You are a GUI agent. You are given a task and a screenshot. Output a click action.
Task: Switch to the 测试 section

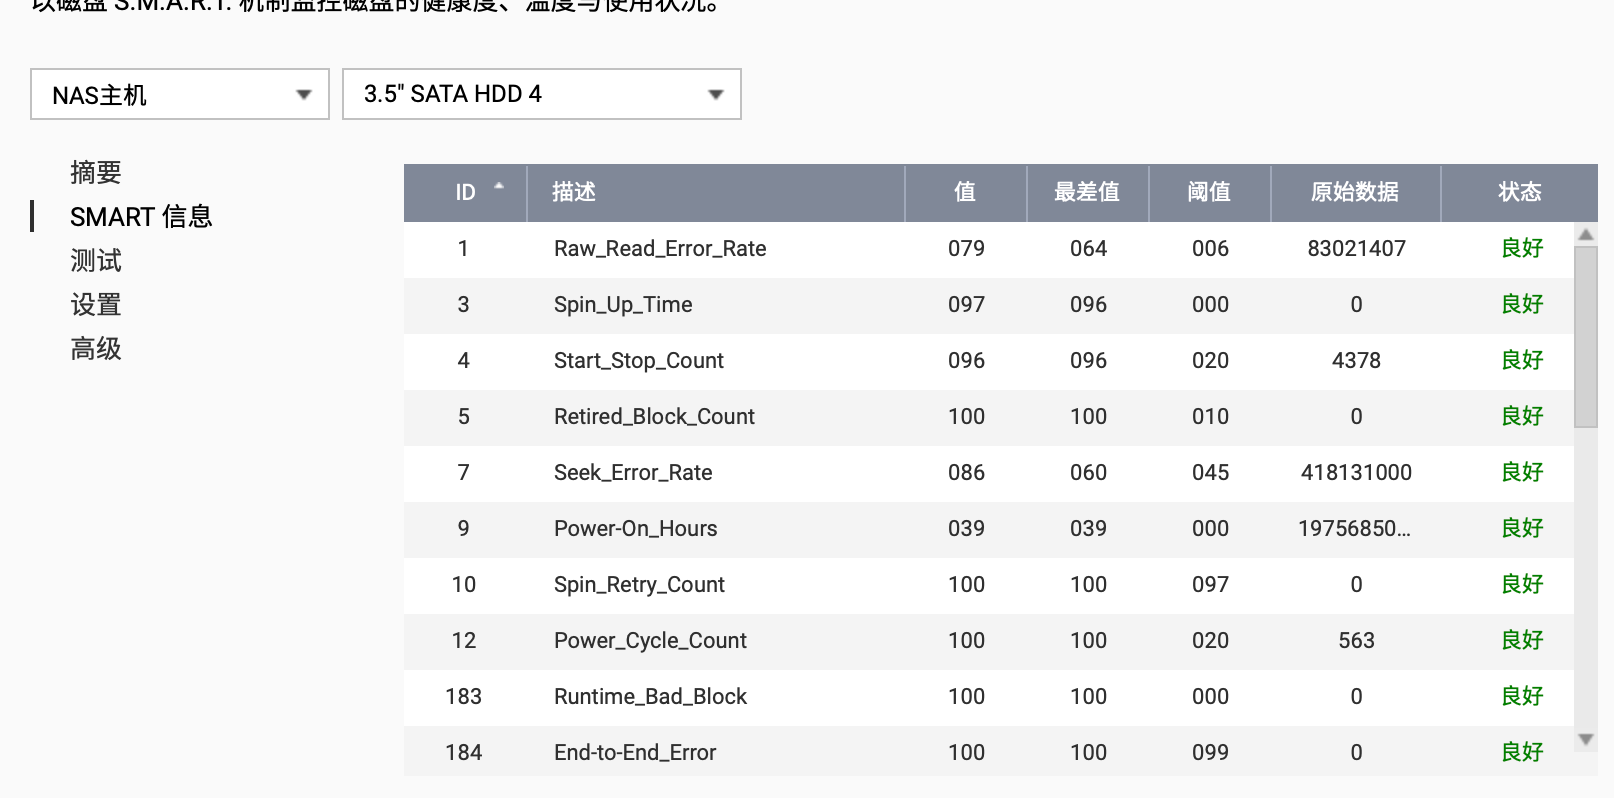96,261
